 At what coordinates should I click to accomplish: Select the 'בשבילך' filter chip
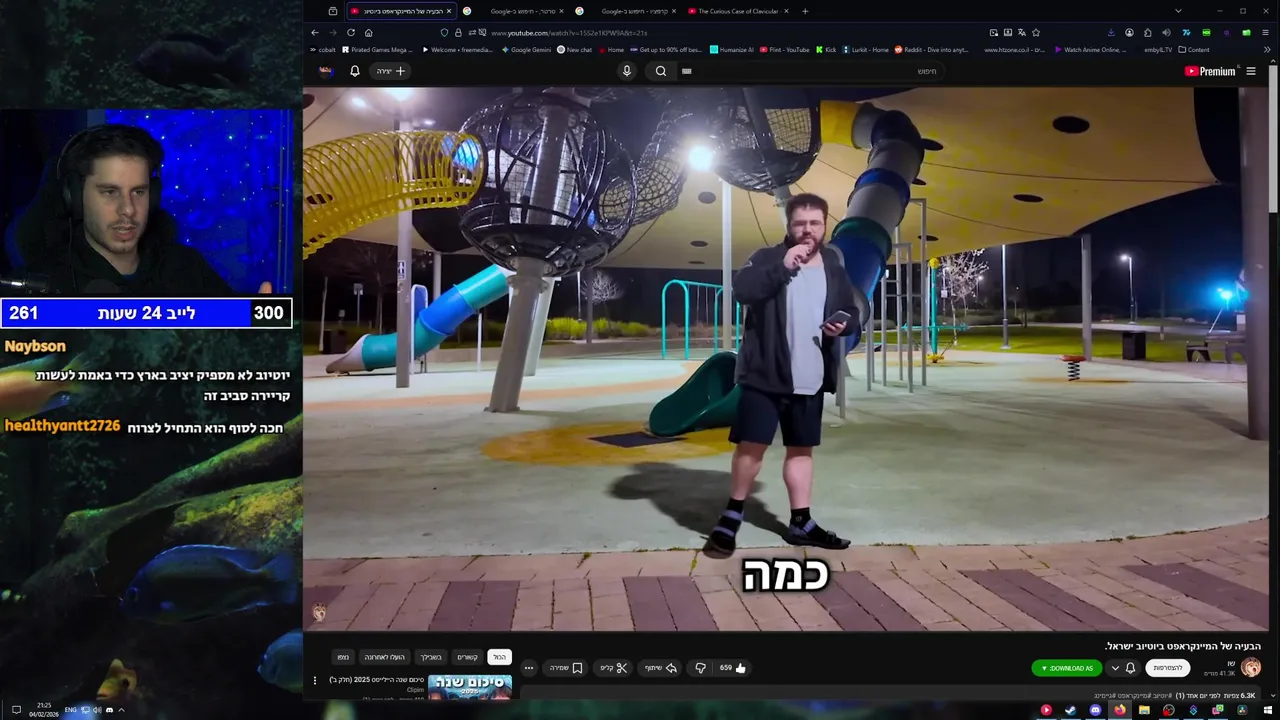click(430, 657)
